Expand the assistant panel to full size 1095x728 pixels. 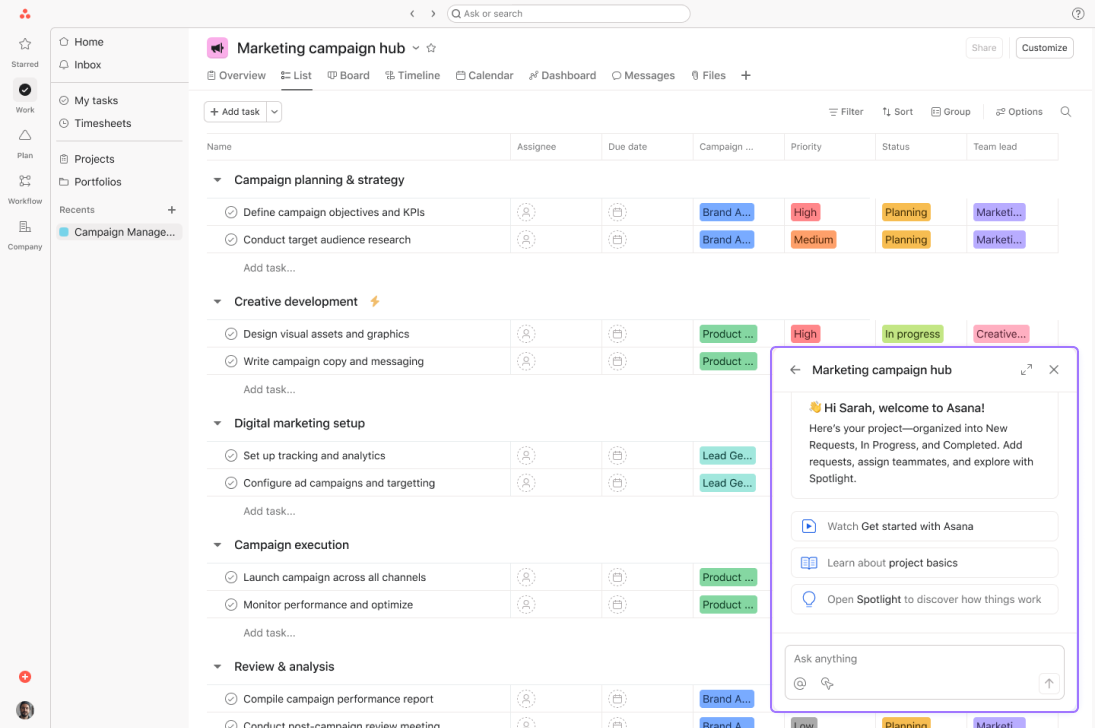[x=1026, y=370]
